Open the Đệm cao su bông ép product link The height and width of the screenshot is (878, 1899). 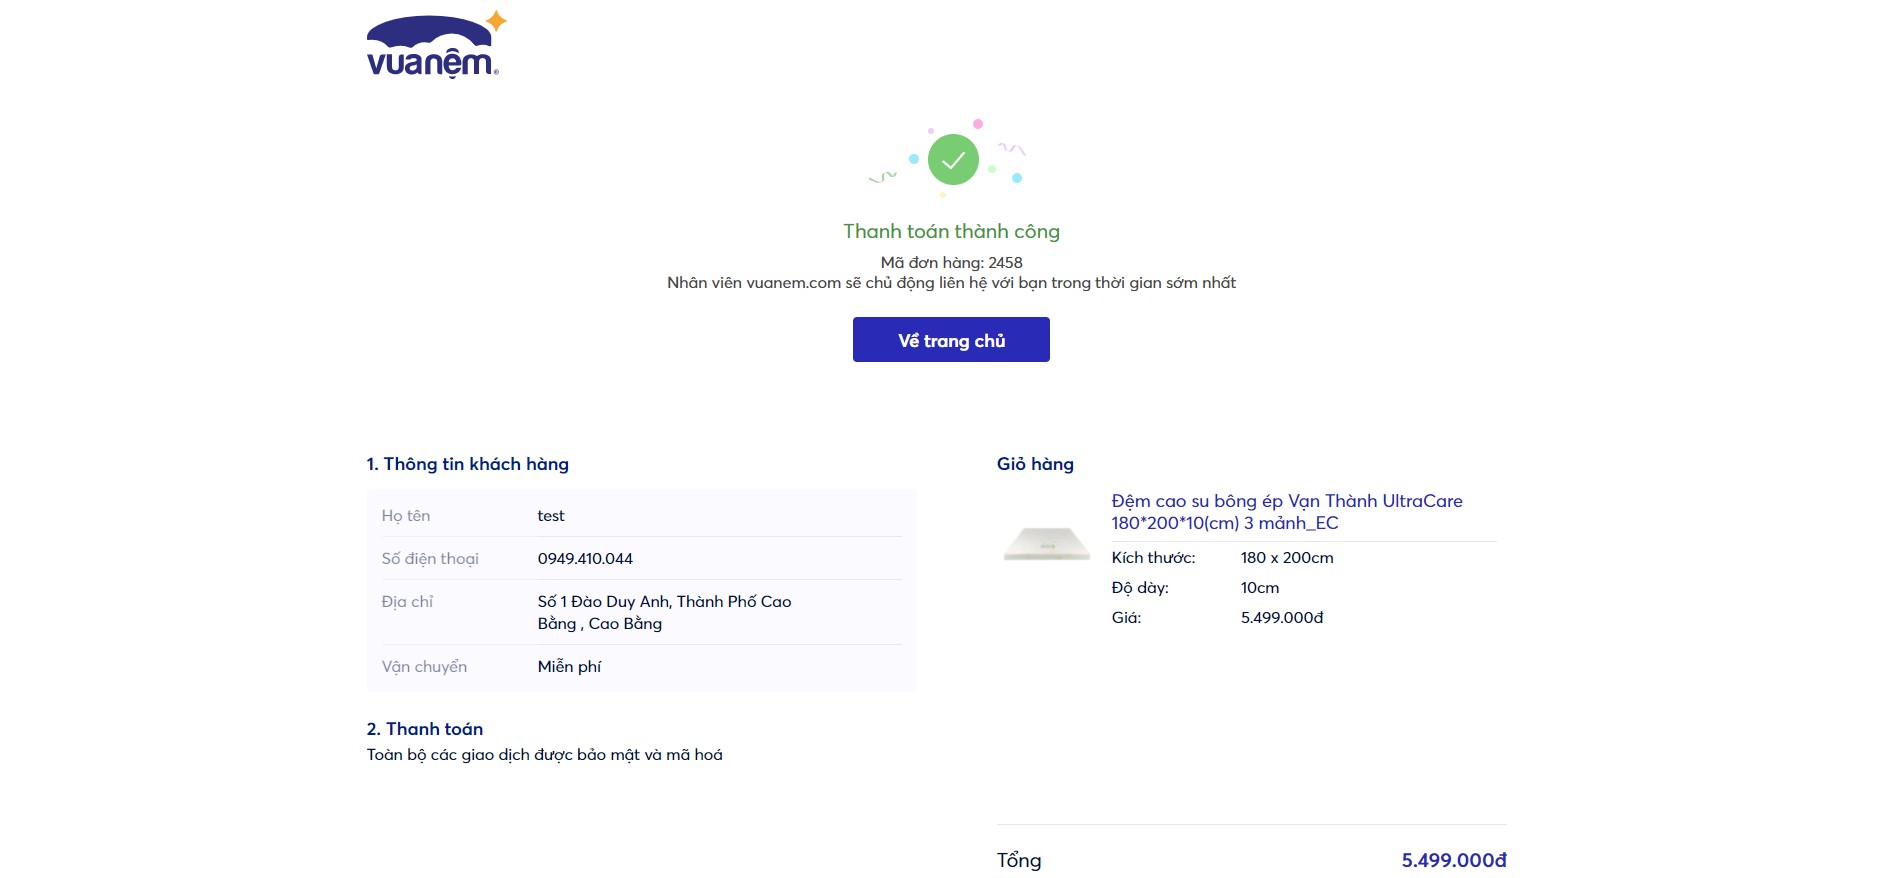tap(1287, 512)
